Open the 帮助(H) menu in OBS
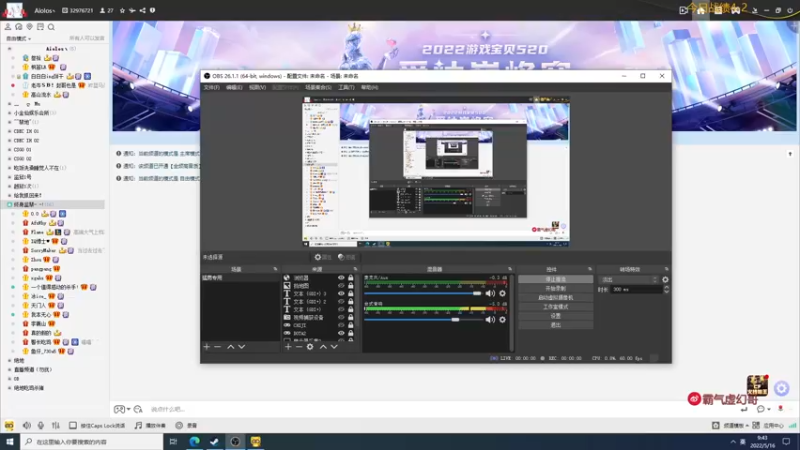This screenshot has height=450, width=800. tap(369, 88)
